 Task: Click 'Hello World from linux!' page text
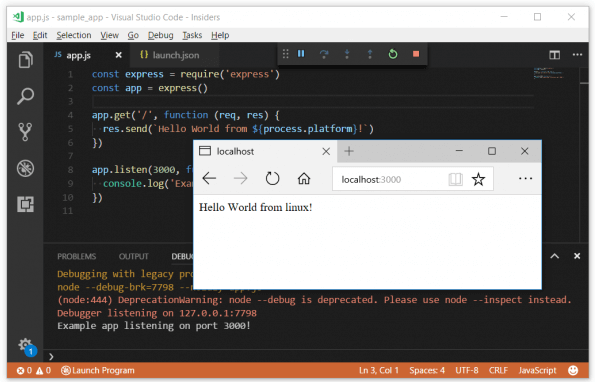point(255,207)
